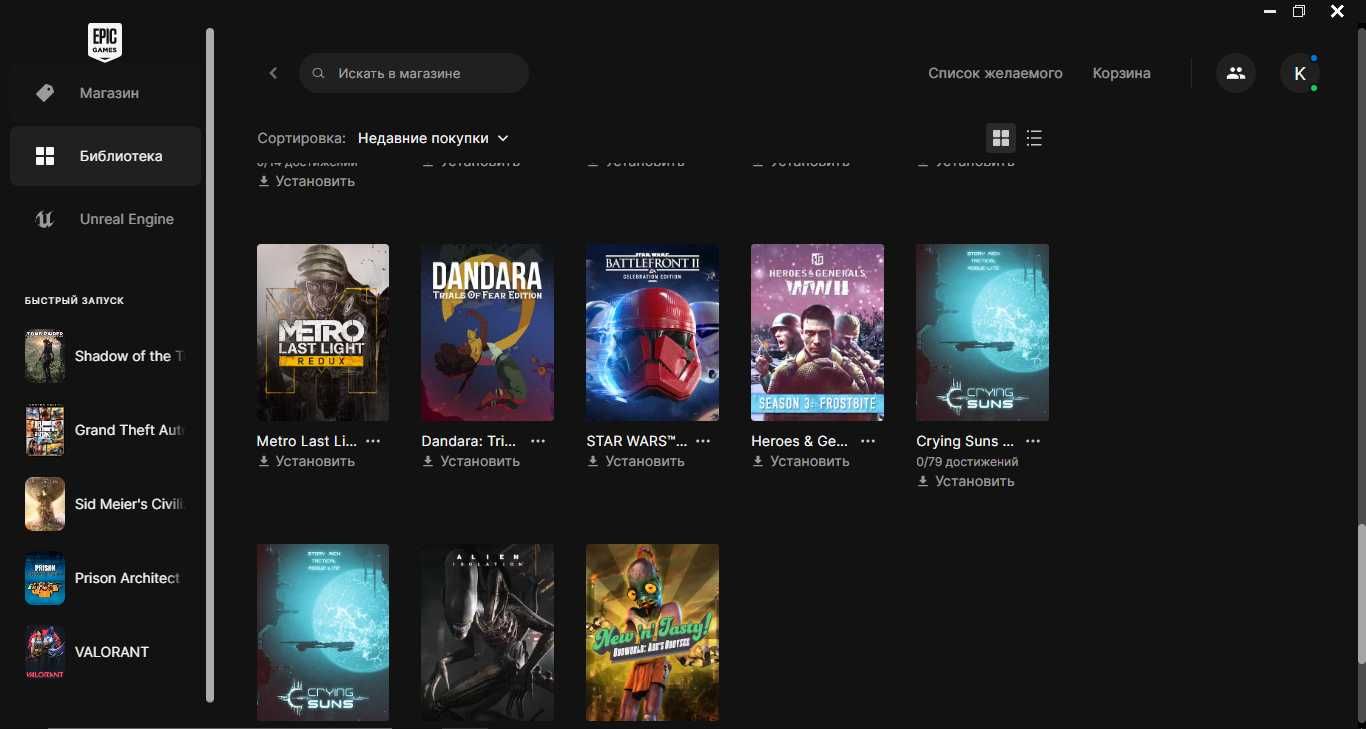
Task: Focus the Искать в магазине search field
Action: (414, 73)
